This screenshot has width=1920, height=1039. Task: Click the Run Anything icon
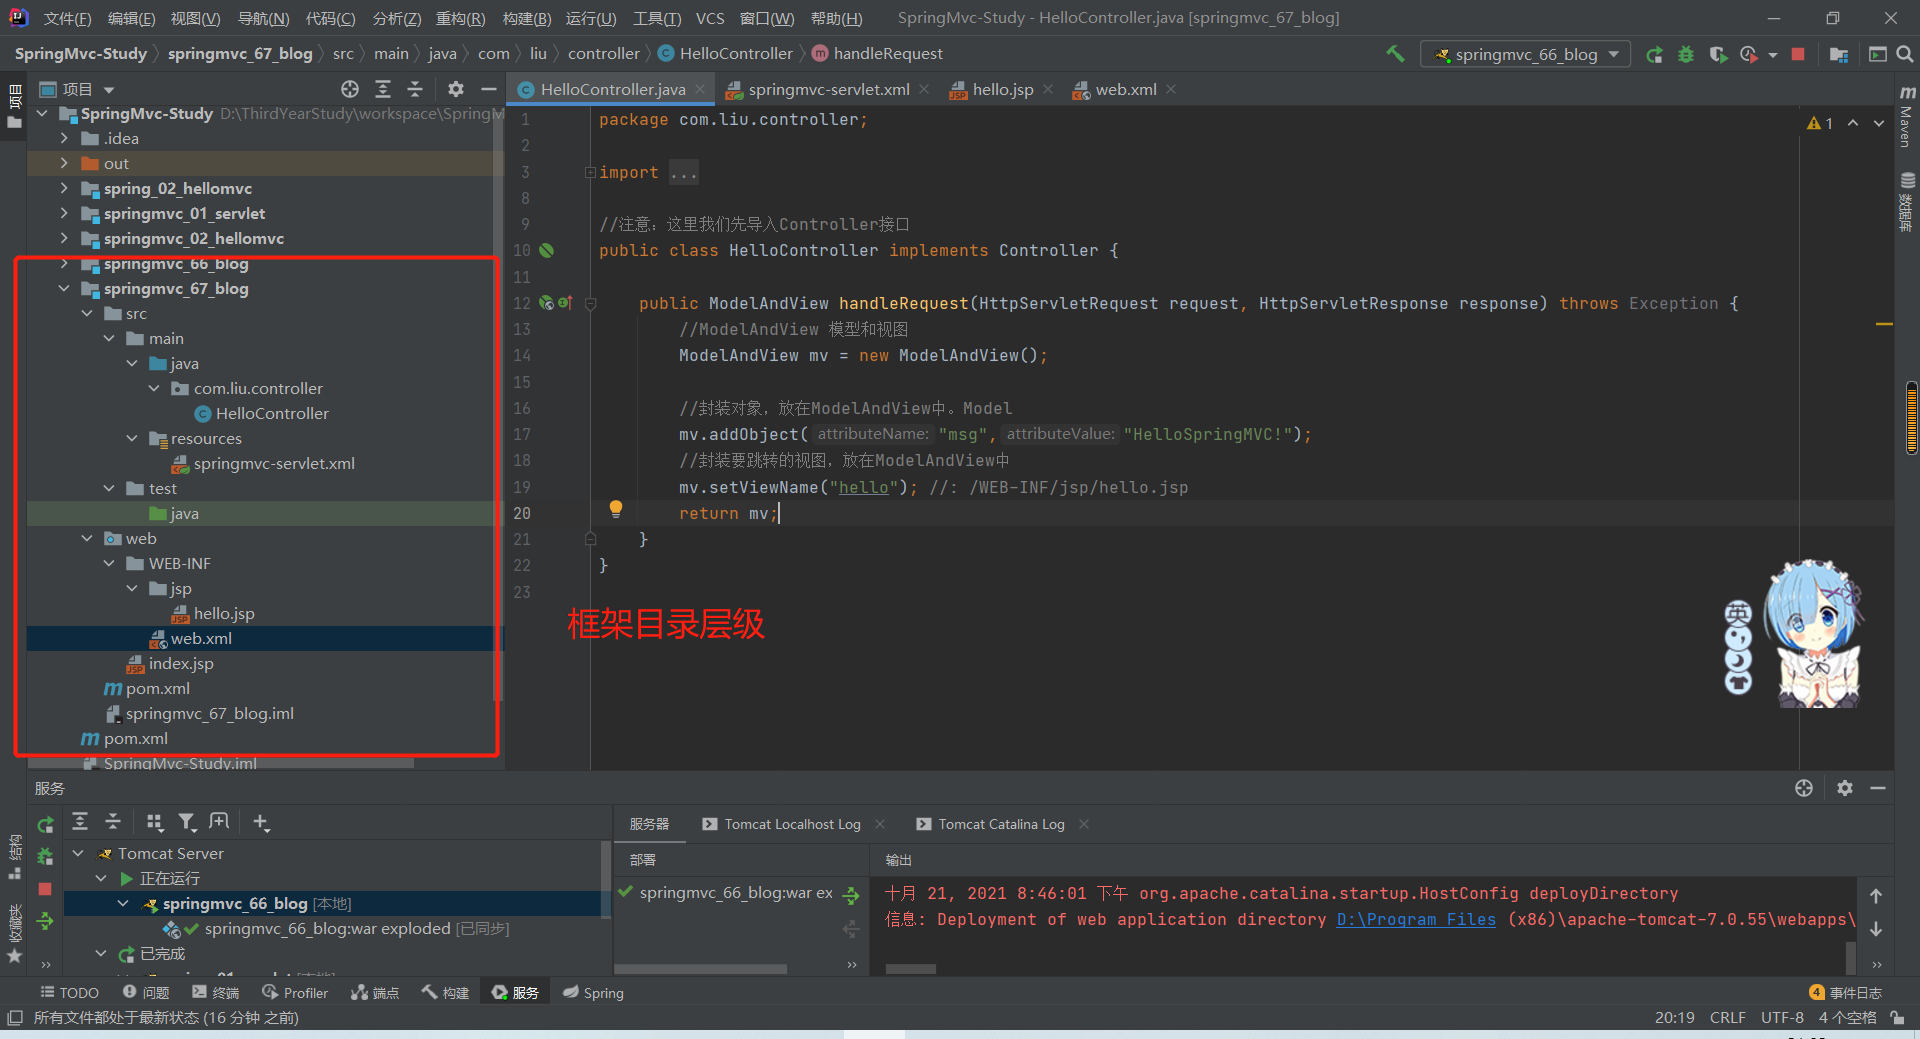(x=1877, y=54)
